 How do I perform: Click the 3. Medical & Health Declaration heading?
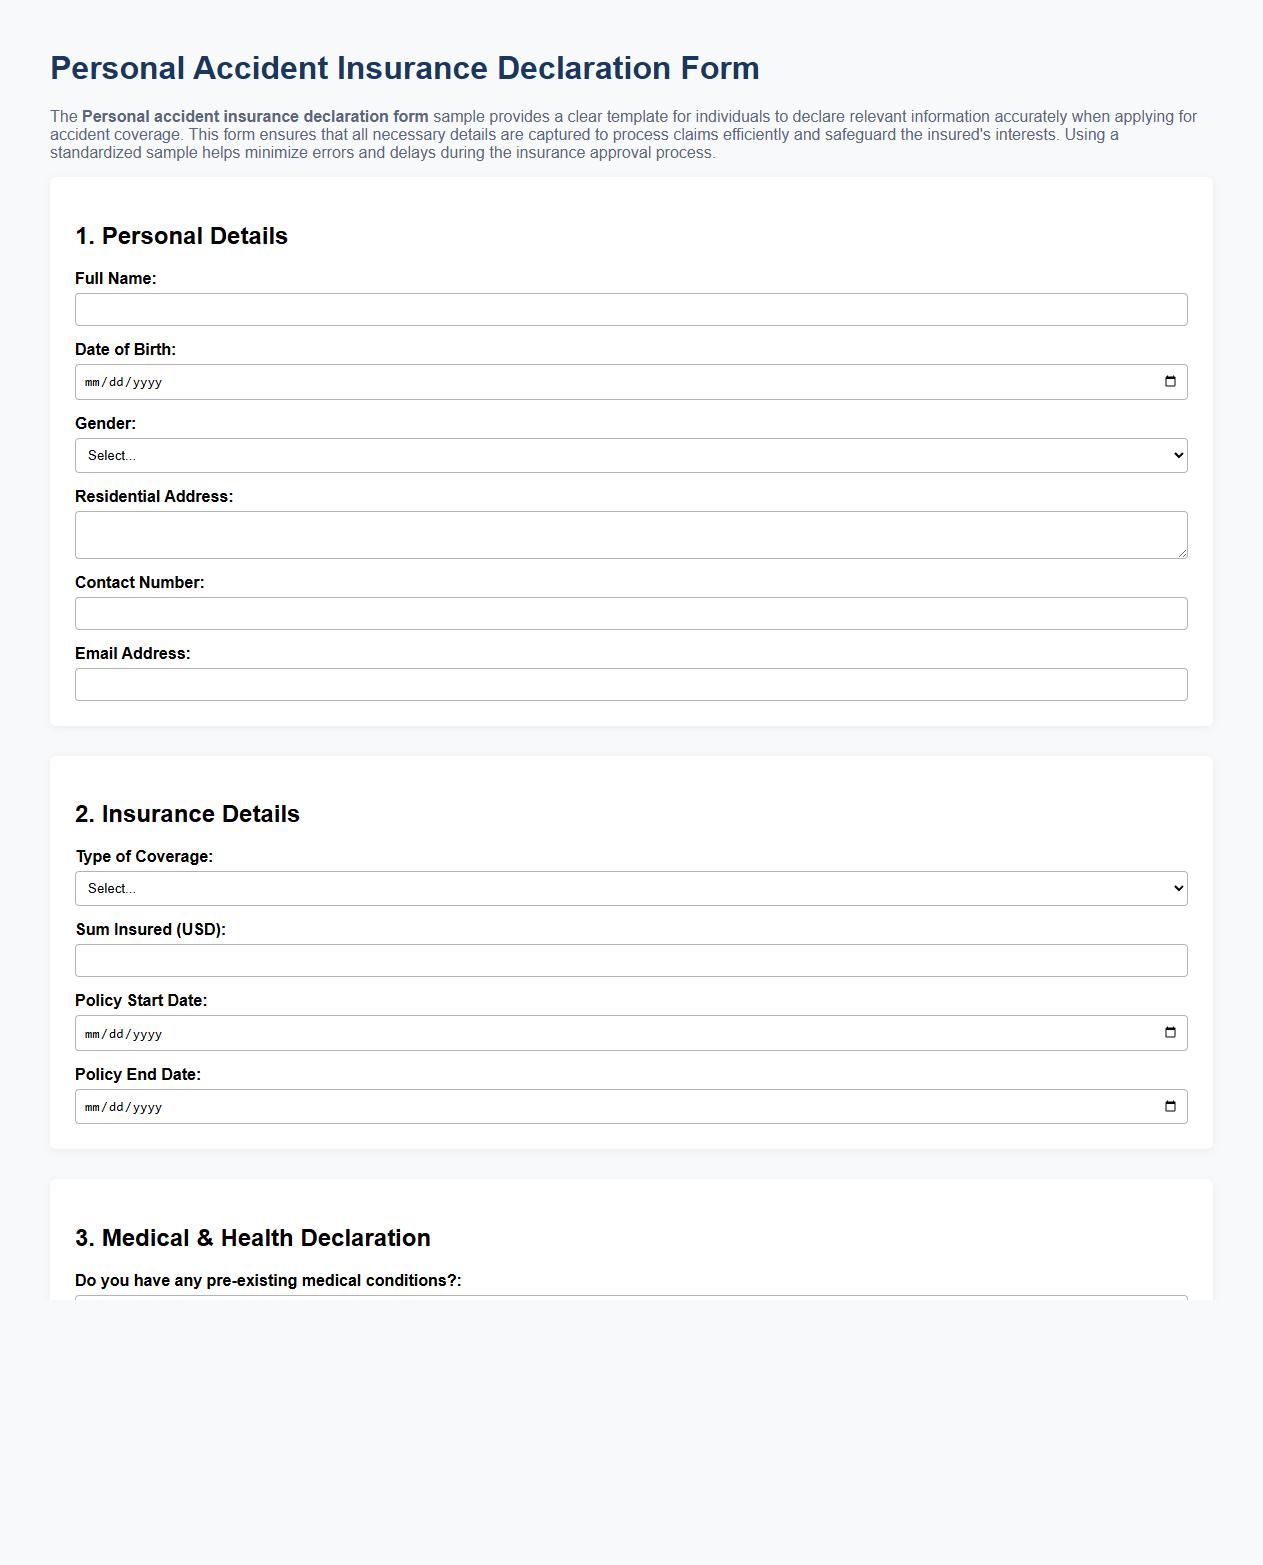click(x=253, y=1238)
